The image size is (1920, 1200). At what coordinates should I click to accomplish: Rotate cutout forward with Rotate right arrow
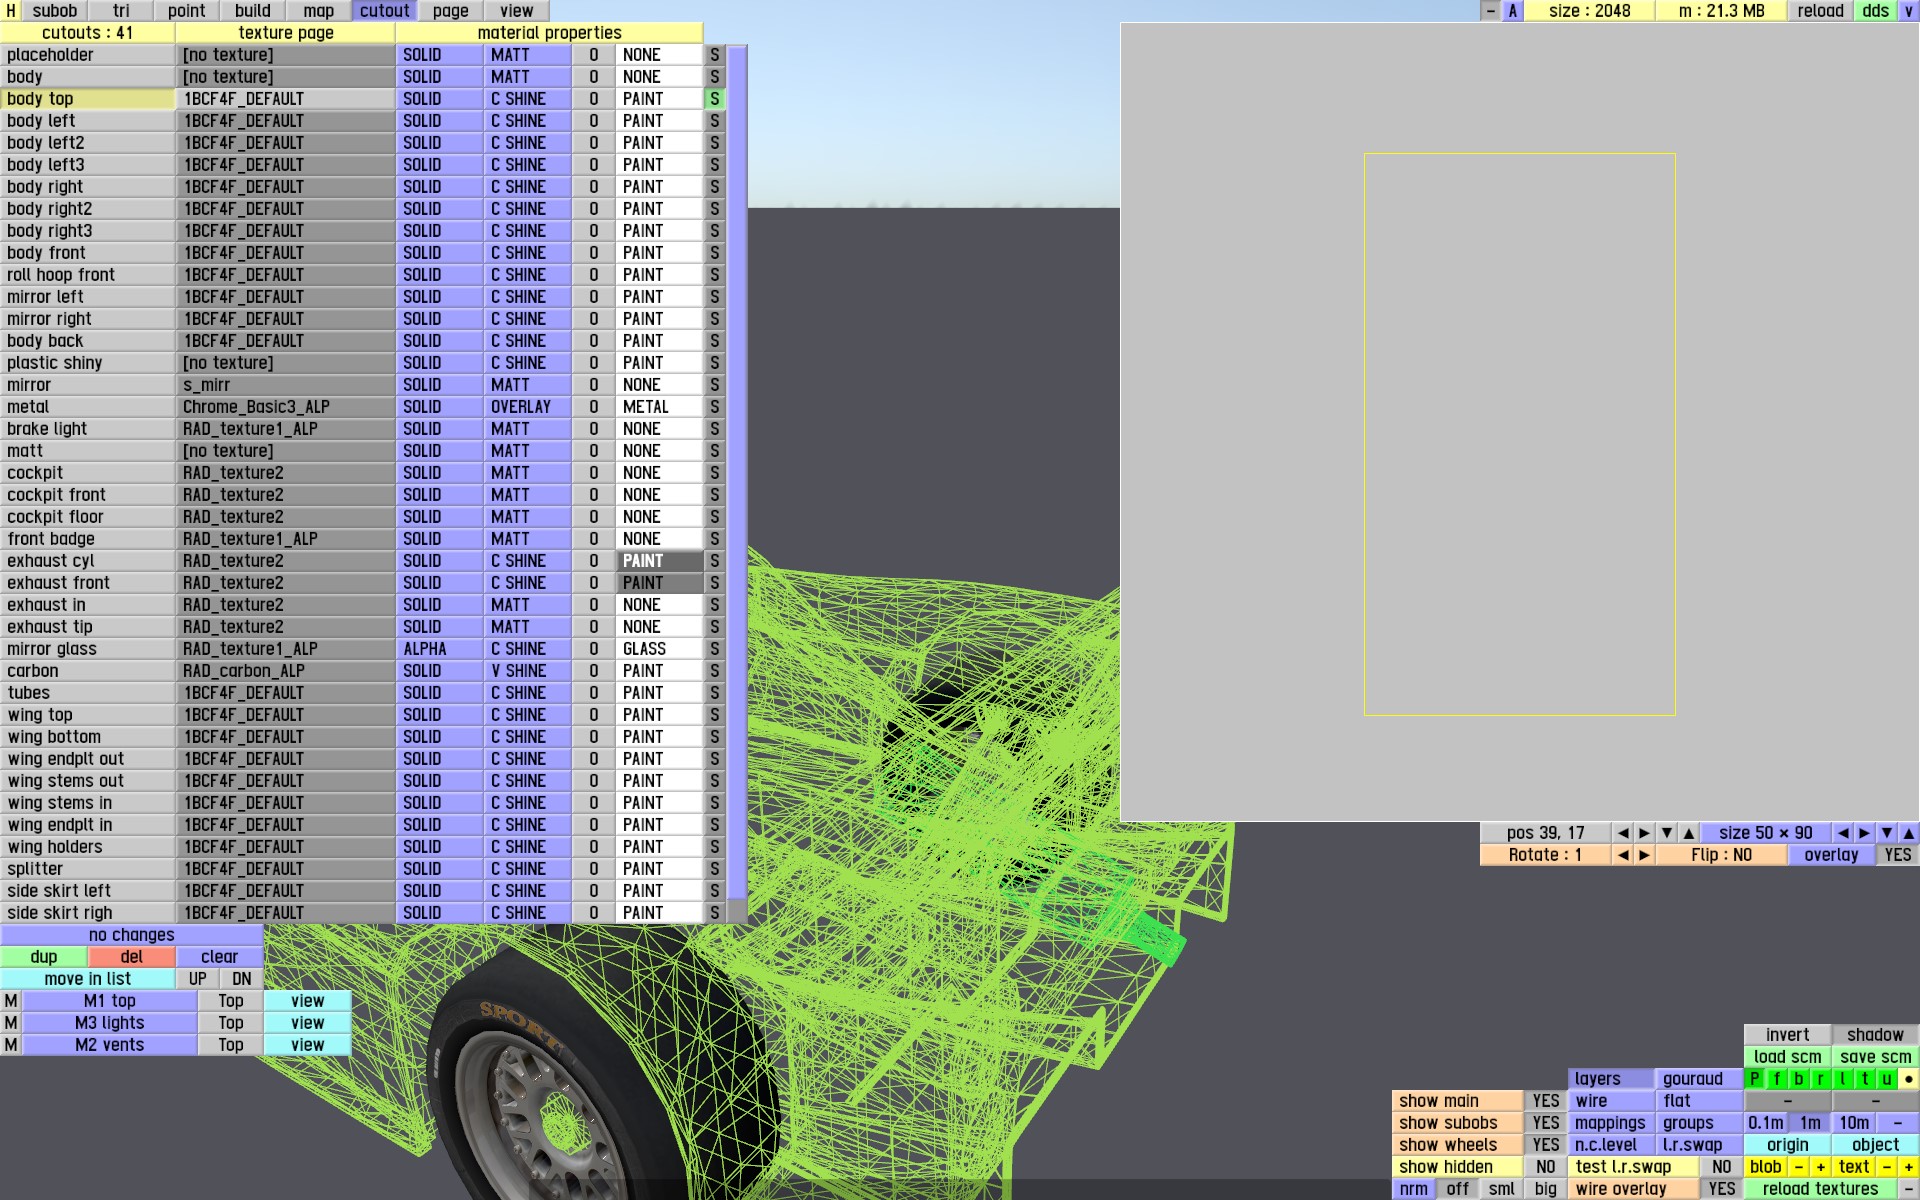pos(1644,855)
